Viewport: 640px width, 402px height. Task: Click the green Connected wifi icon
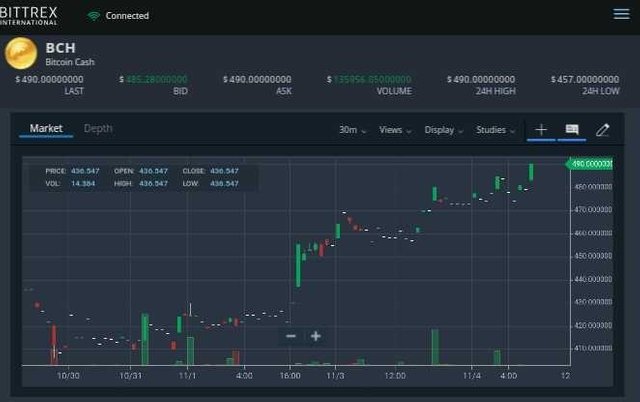click(94, 16)
